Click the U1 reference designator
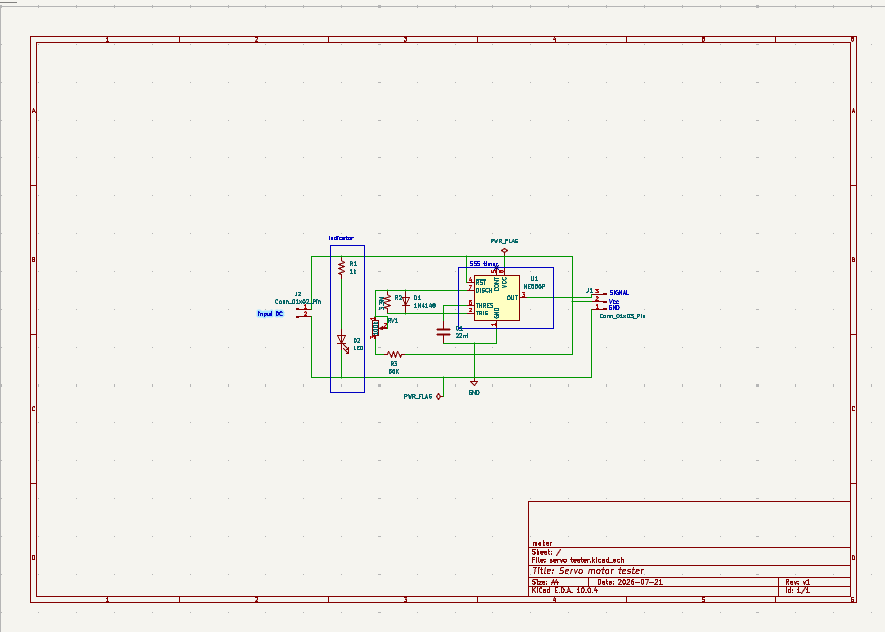This screenshot has width=885, height=632. 534,279
